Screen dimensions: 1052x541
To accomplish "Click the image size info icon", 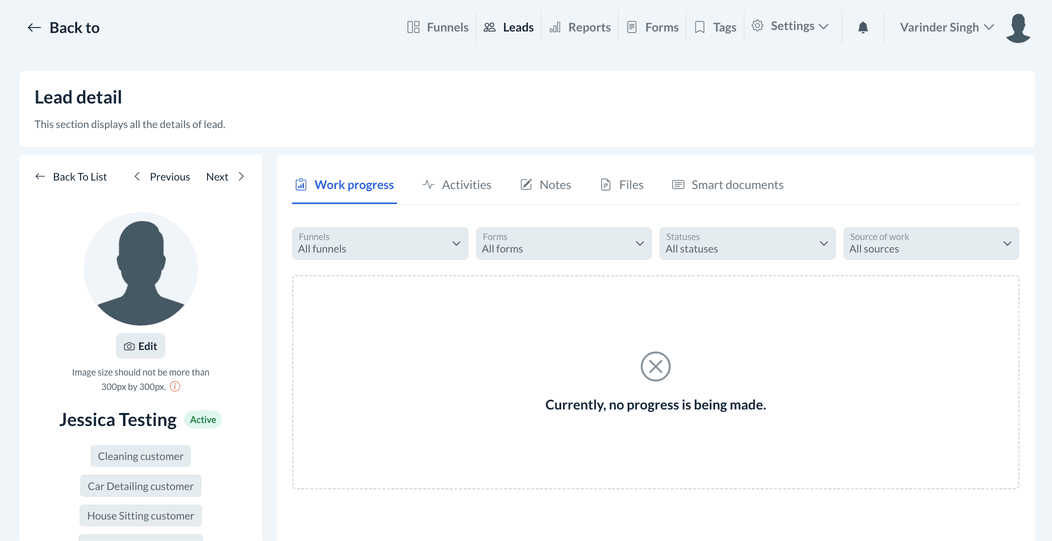I will [x=174, y=387].
